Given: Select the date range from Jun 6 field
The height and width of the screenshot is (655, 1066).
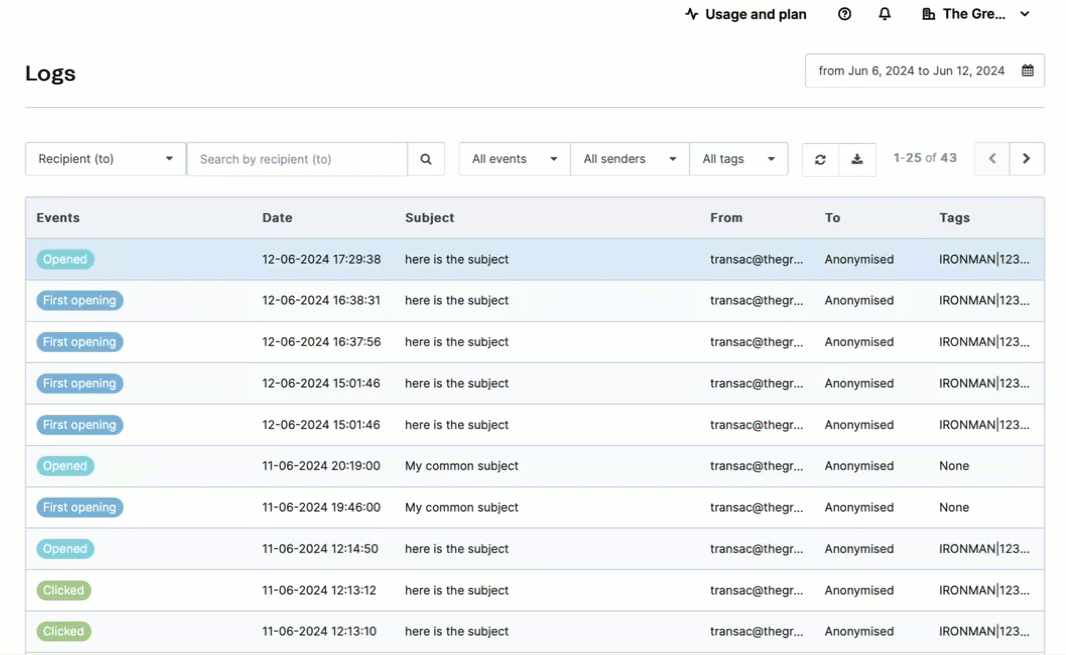Looking at the screenshot, I should 911,71.
